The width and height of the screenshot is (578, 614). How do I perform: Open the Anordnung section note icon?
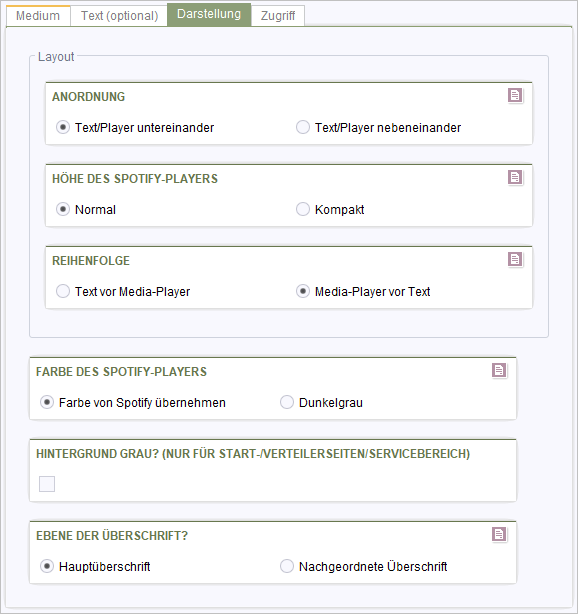[x=515, y=95]
